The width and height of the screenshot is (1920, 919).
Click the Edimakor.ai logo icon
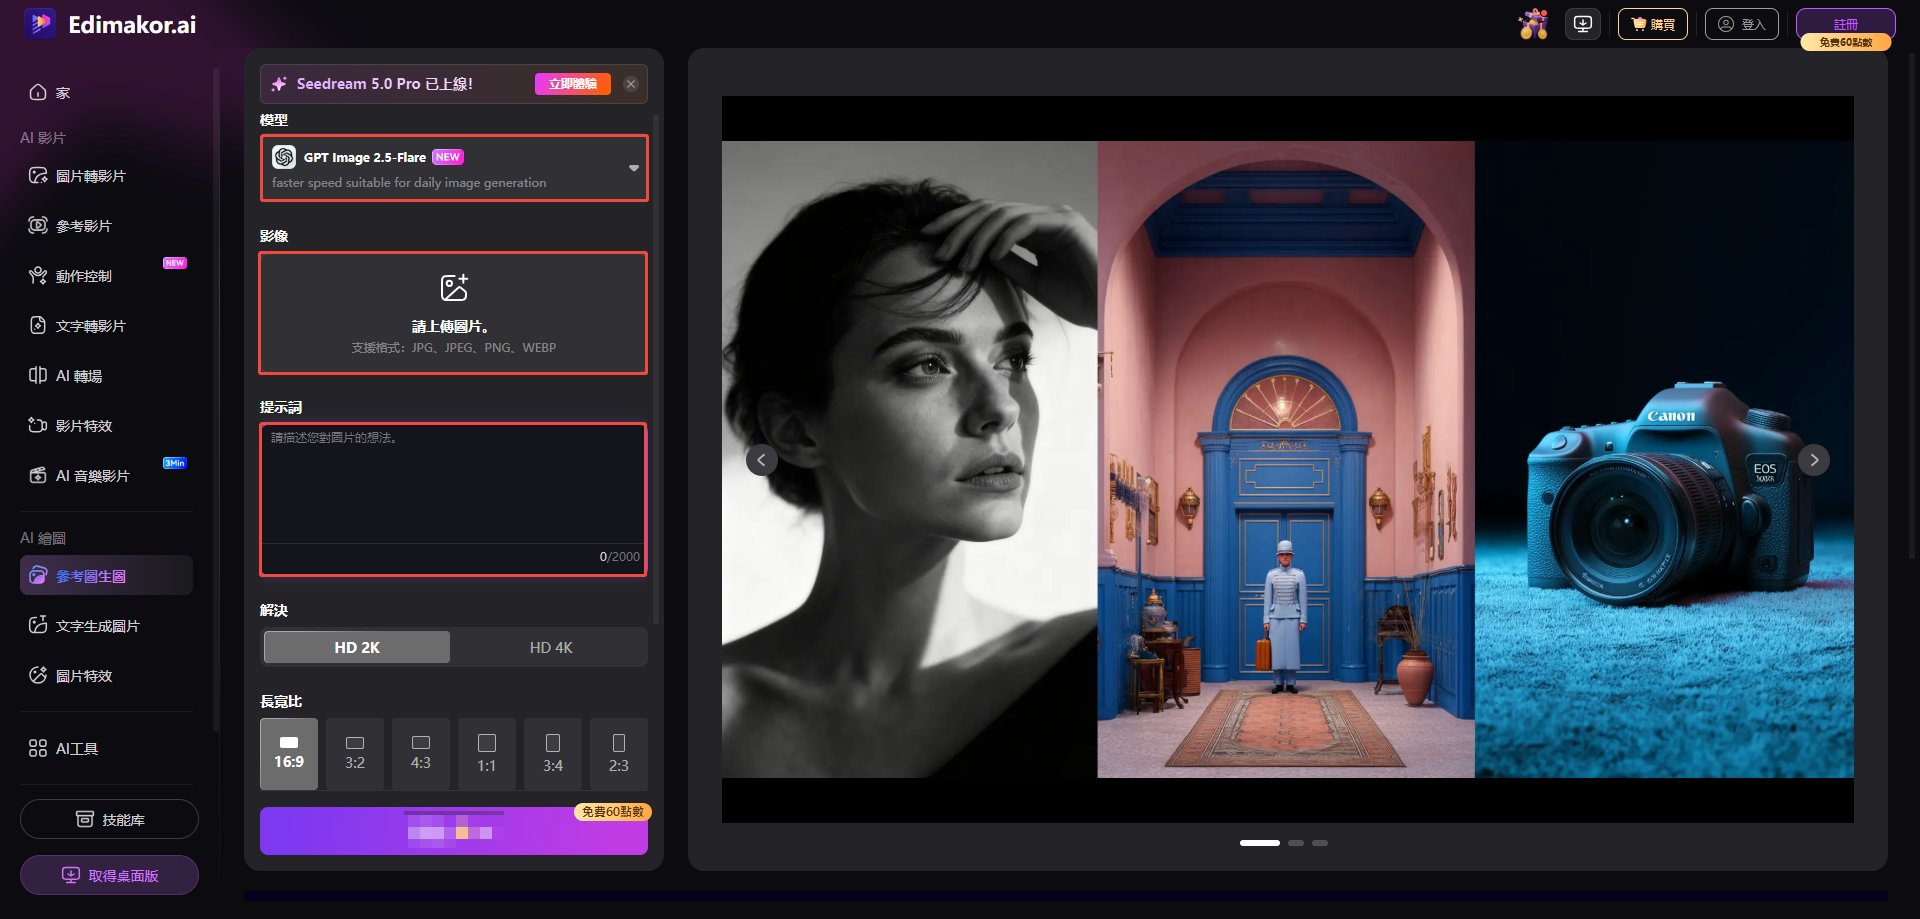[41, 24]
